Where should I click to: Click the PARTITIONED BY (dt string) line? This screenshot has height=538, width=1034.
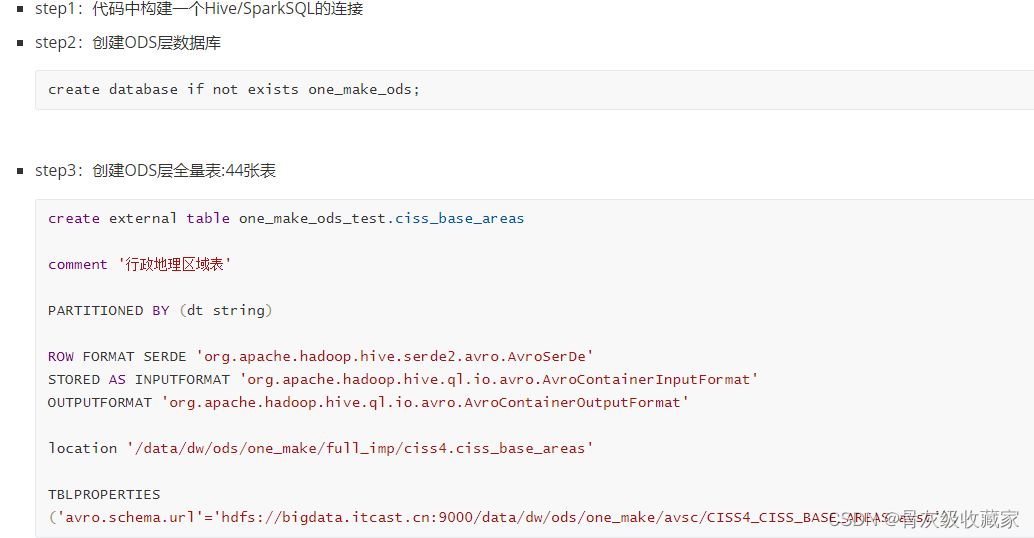tap(160, 311)
